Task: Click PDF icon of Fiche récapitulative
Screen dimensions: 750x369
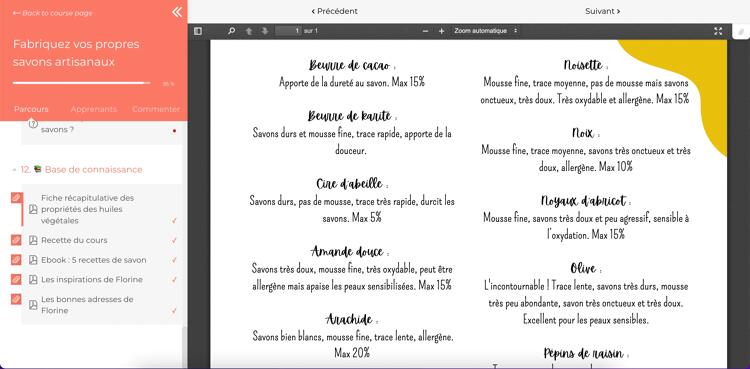Action: coord(33,209)
